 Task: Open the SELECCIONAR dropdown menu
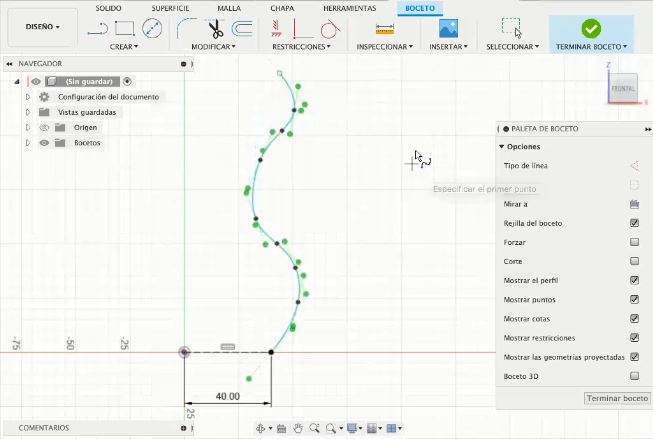coord(512,47)
